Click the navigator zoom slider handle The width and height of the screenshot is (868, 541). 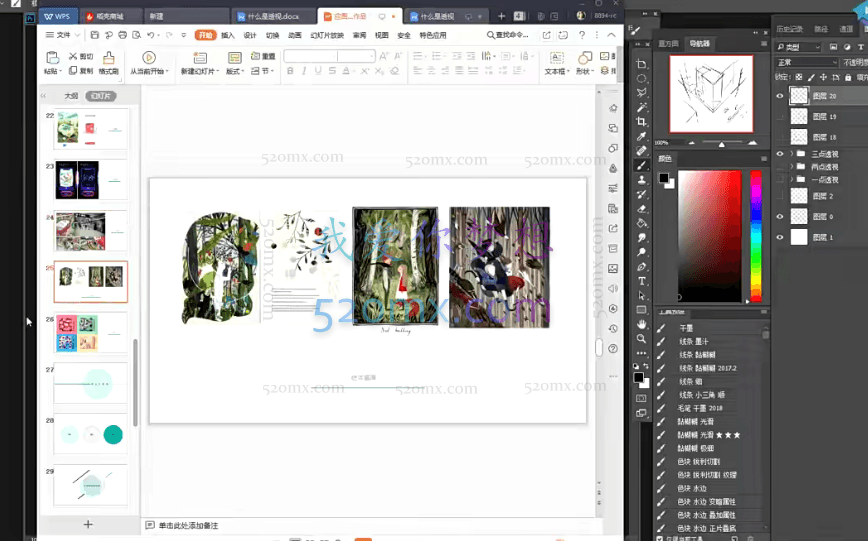coord(721,144)
